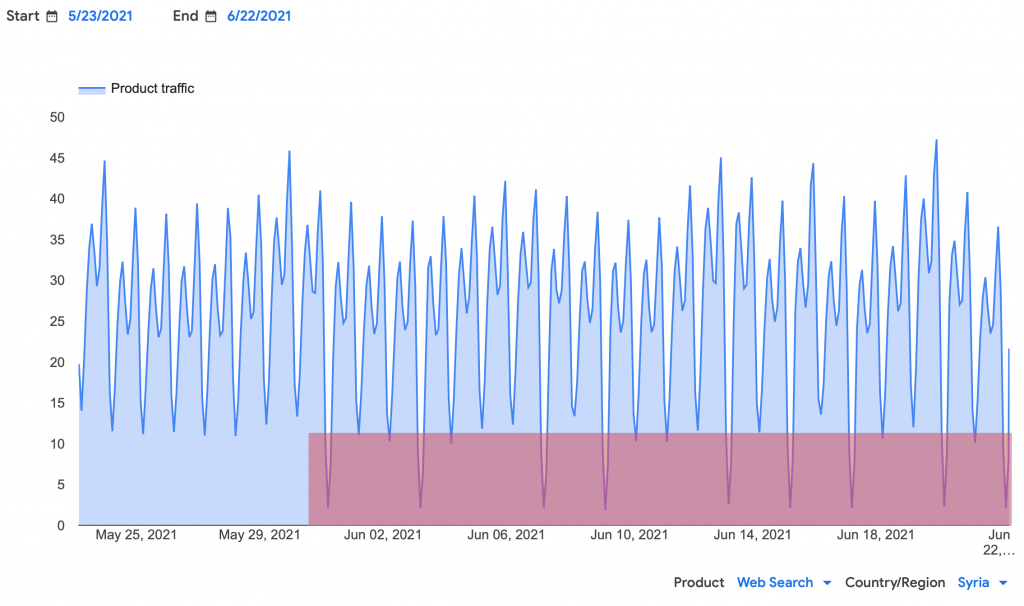Open the start date 5/23/2021
Image resolution: width=1024 pixels, height=606 pixels.
pos(100,16)
